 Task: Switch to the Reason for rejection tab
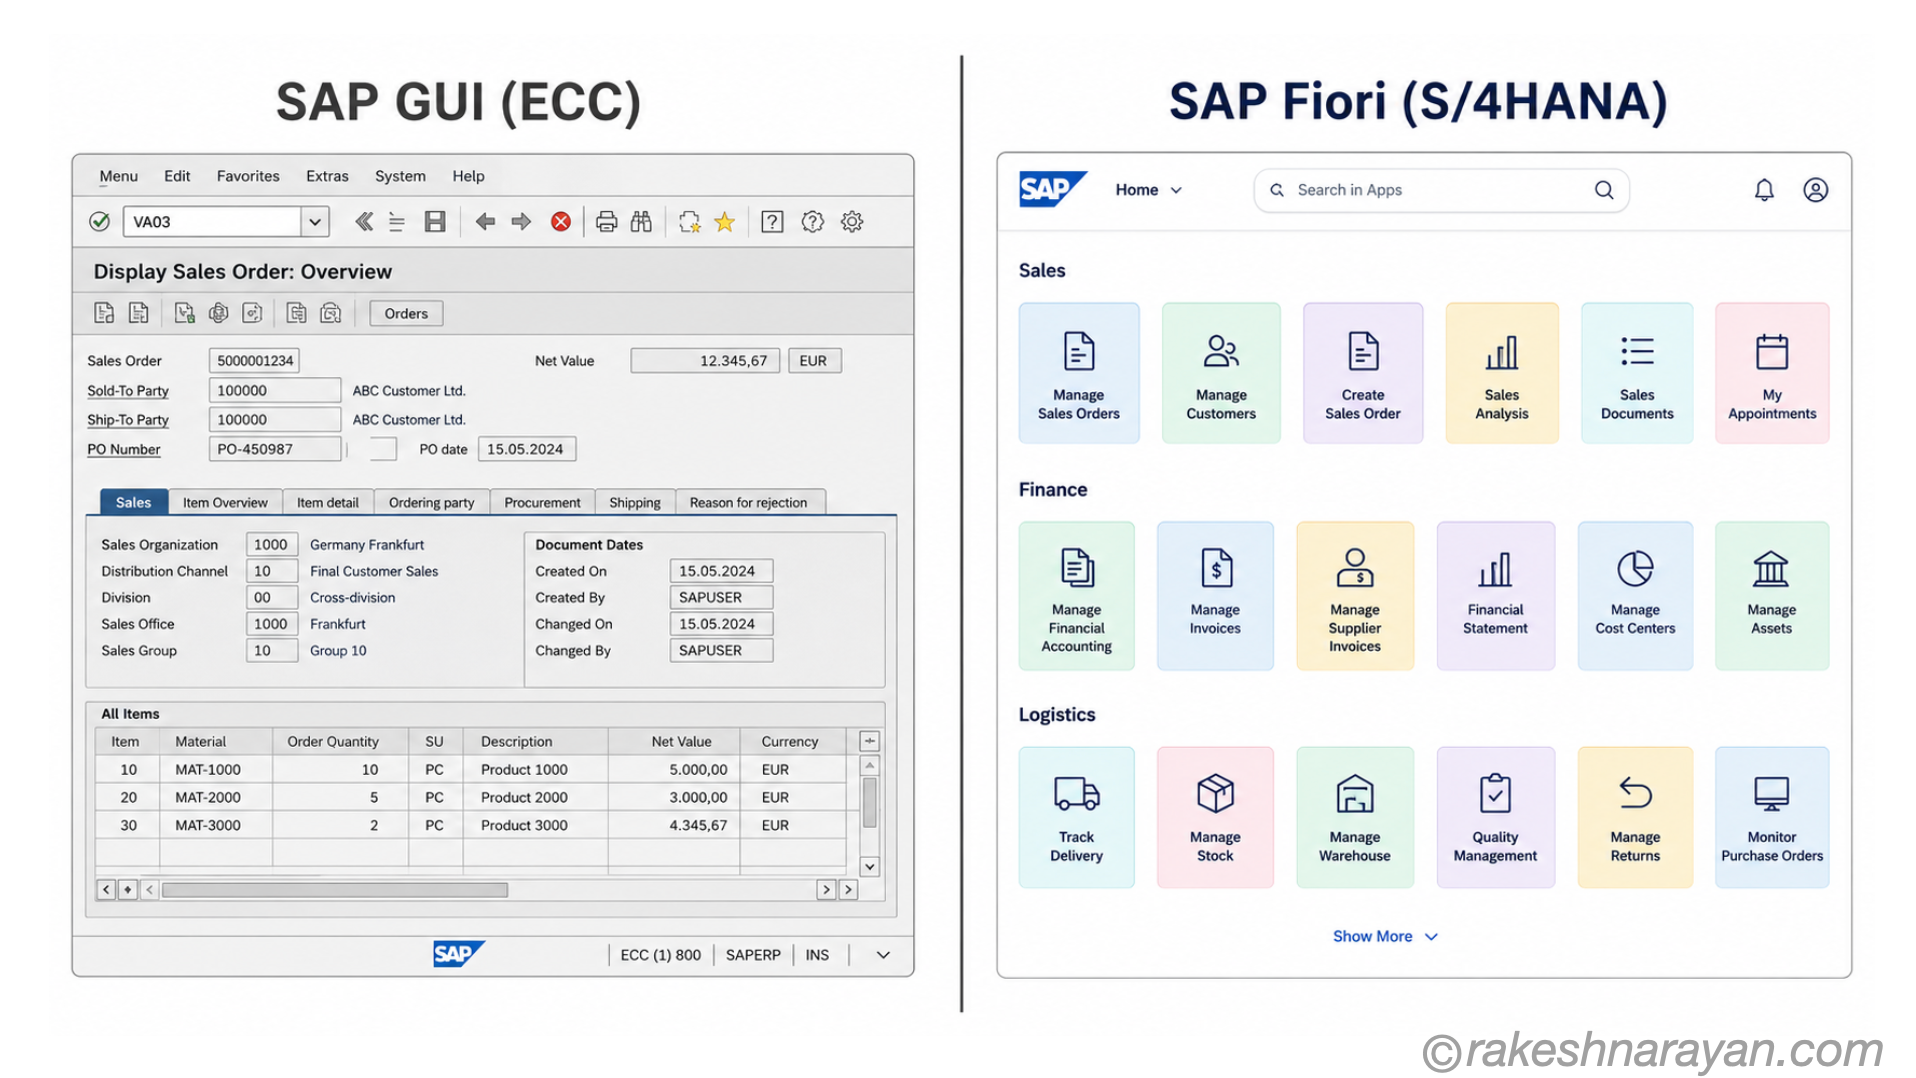click(x=749, y=502)
